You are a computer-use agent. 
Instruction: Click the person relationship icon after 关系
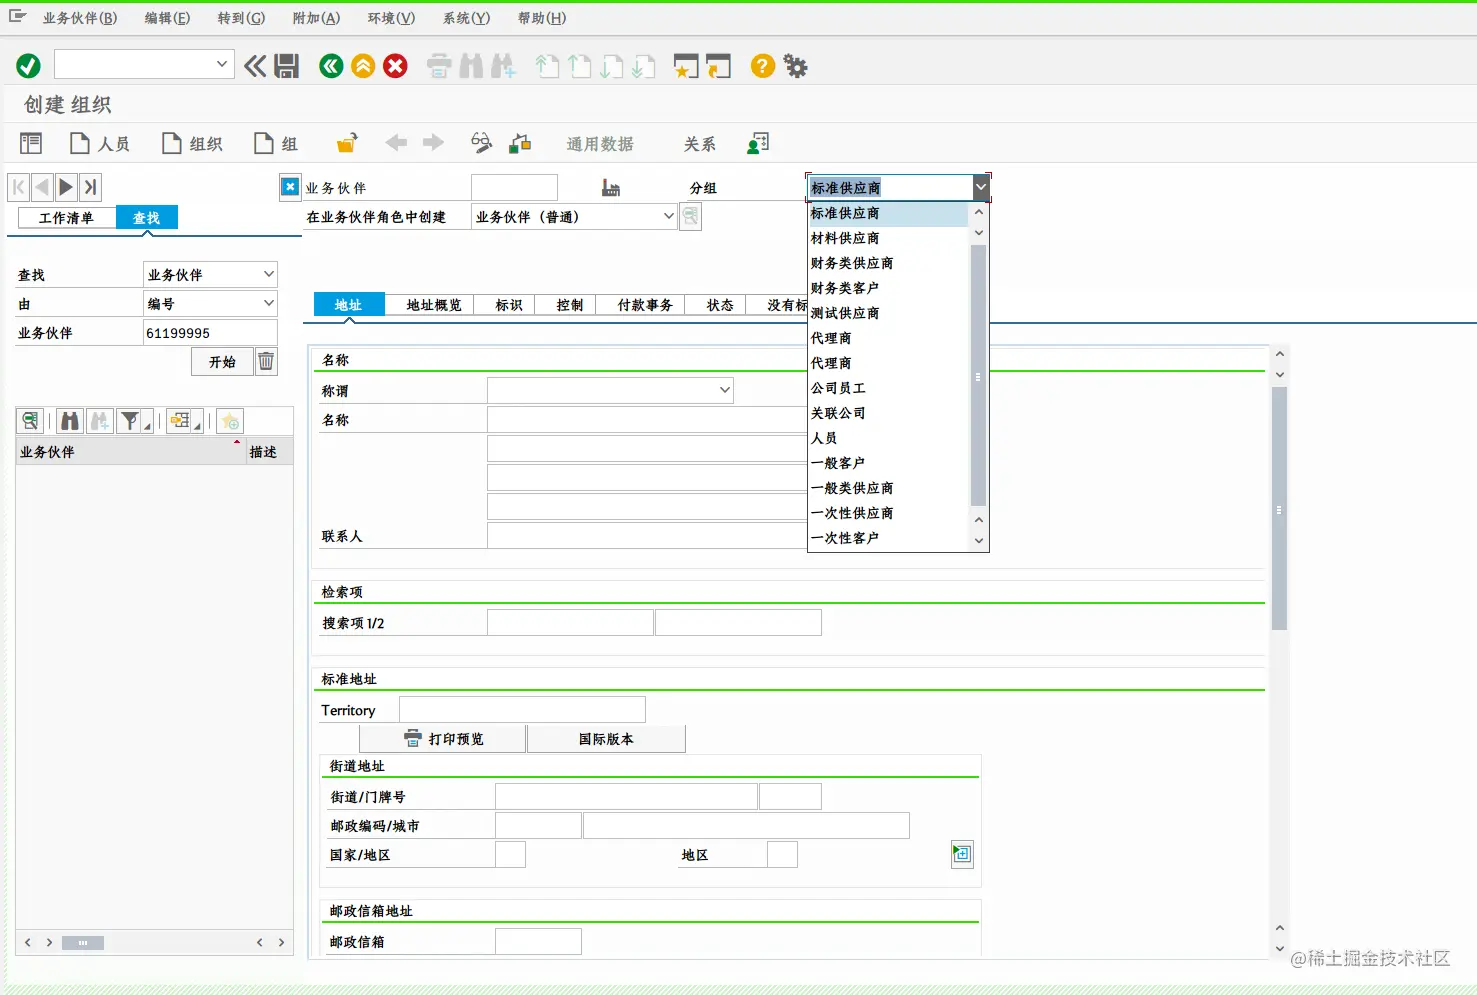pyautogui.click(x=758, y=143)
